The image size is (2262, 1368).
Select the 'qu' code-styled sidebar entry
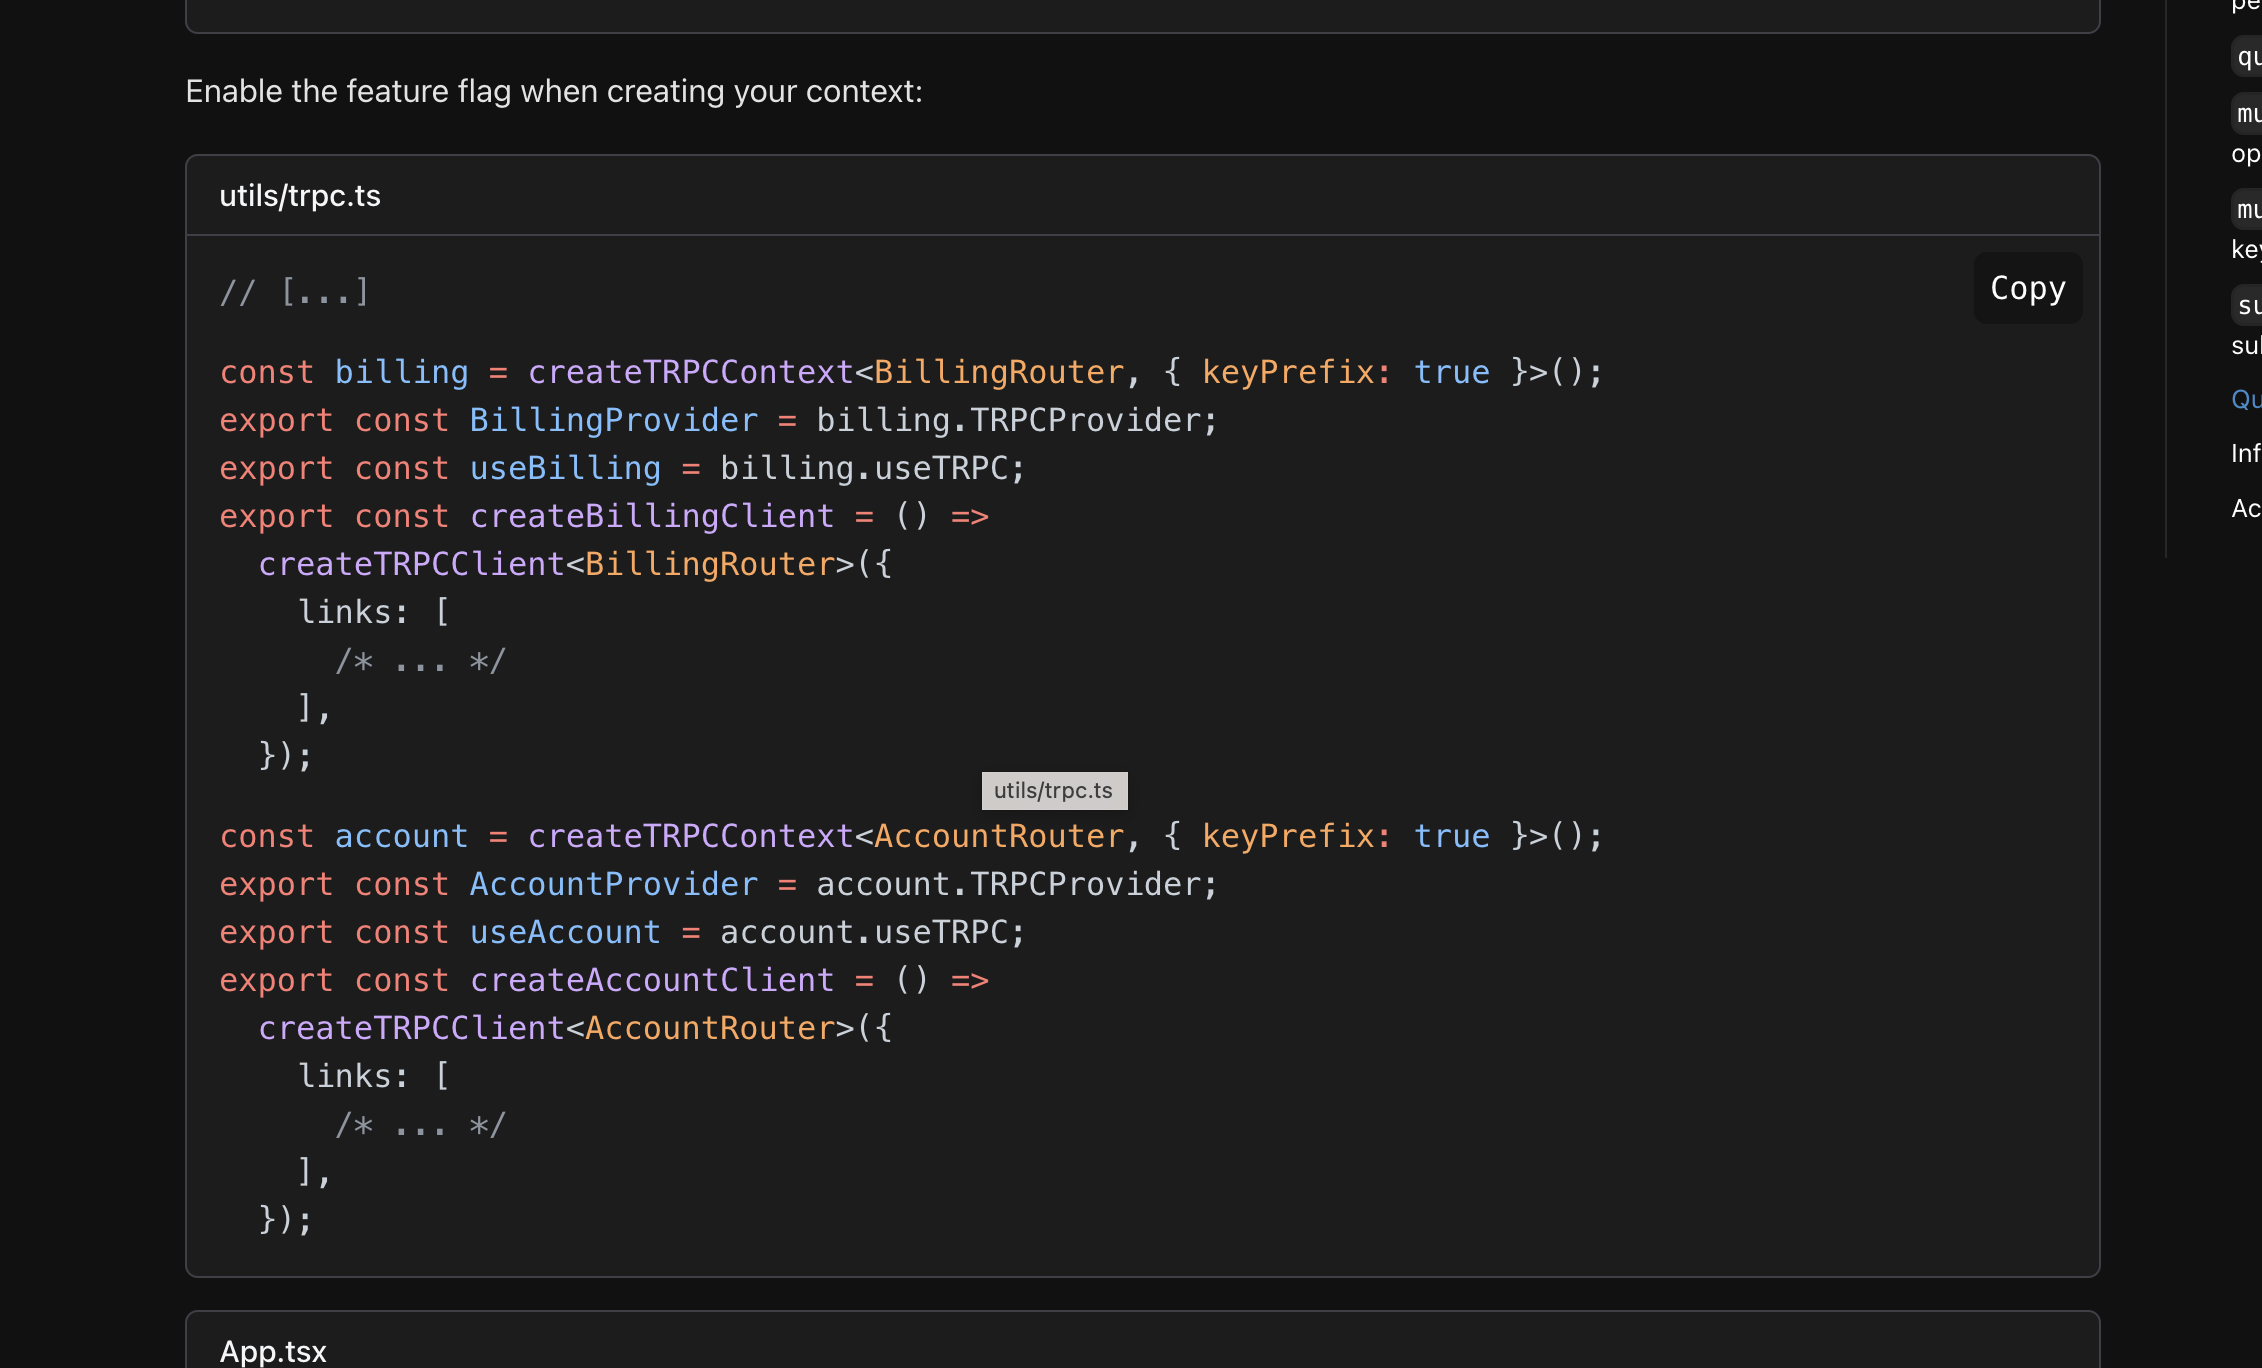coord(2248,57)
